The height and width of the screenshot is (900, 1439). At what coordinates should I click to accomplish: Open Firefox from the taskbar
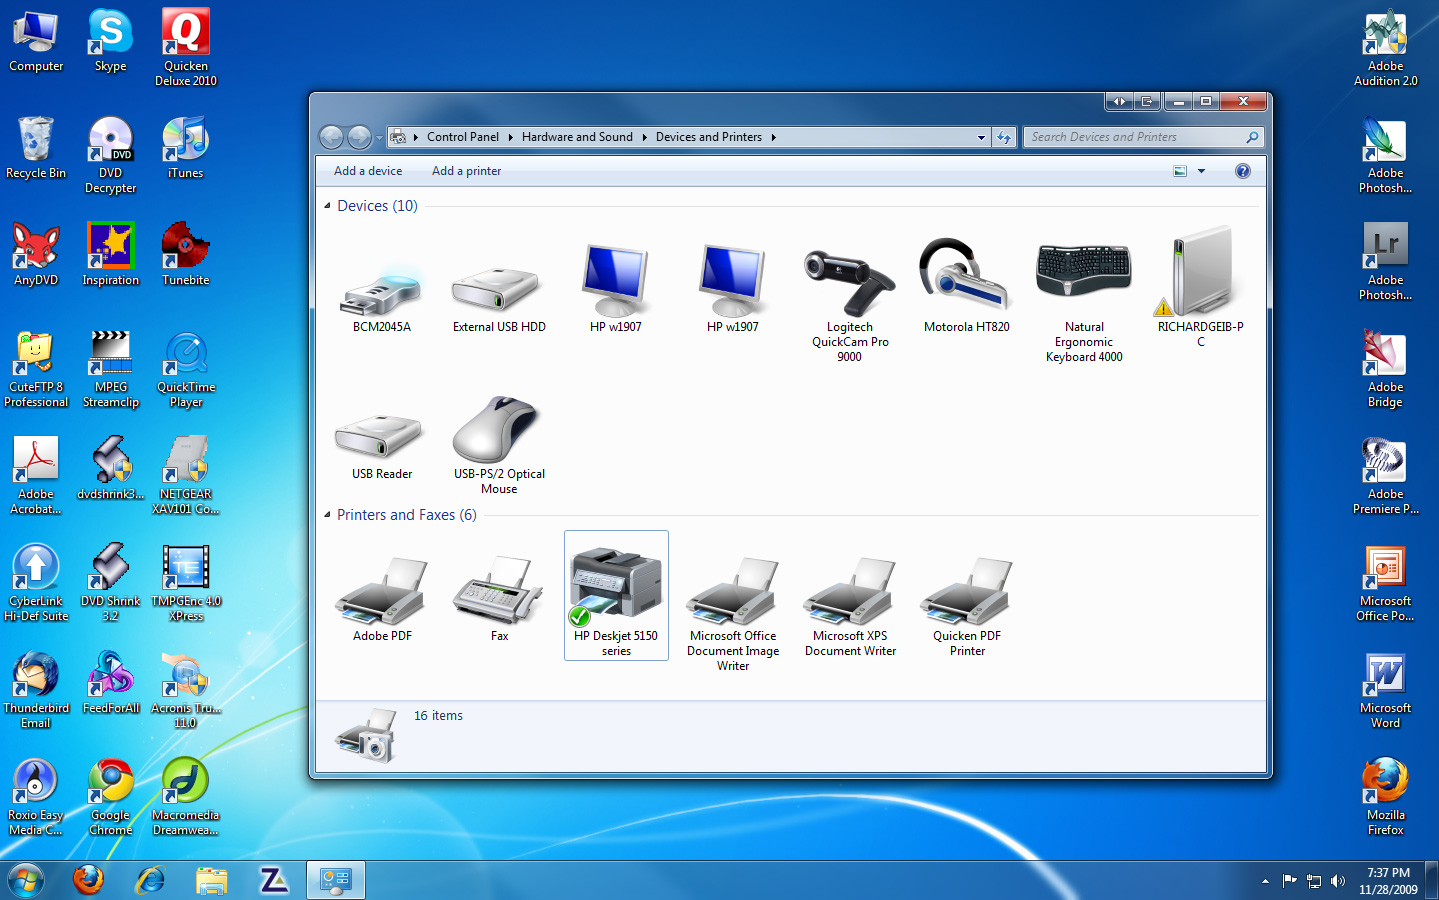coord(88,880)
